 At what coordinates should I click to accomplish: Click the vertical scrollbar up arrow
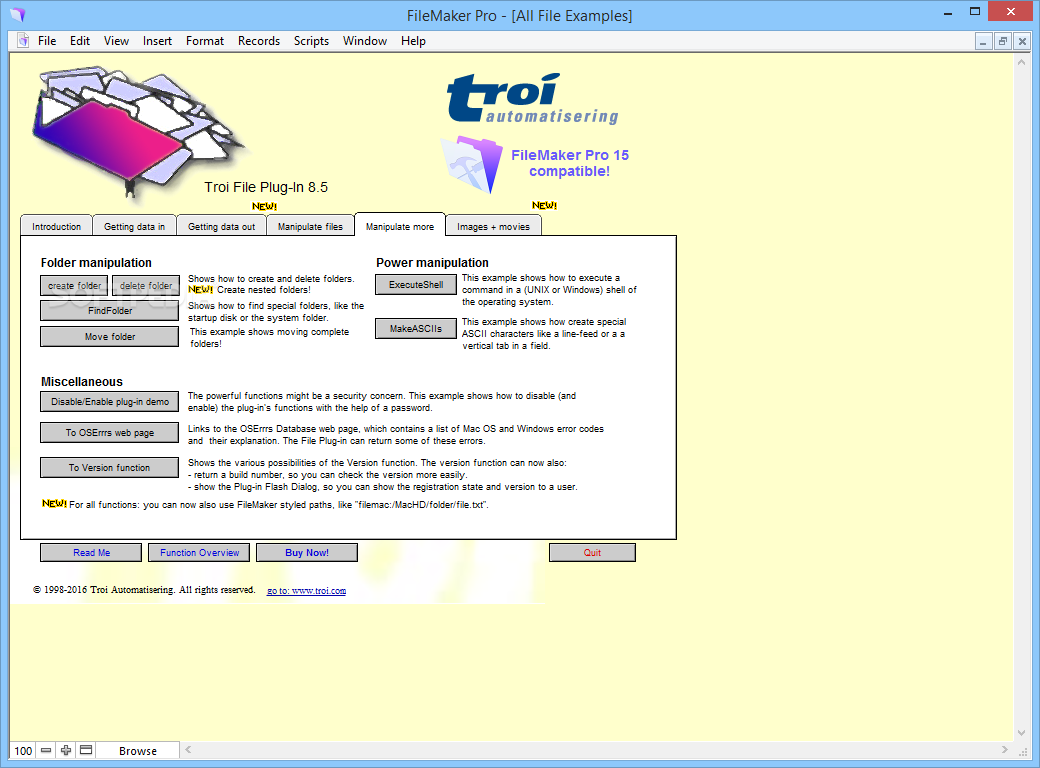point(1021,62)
